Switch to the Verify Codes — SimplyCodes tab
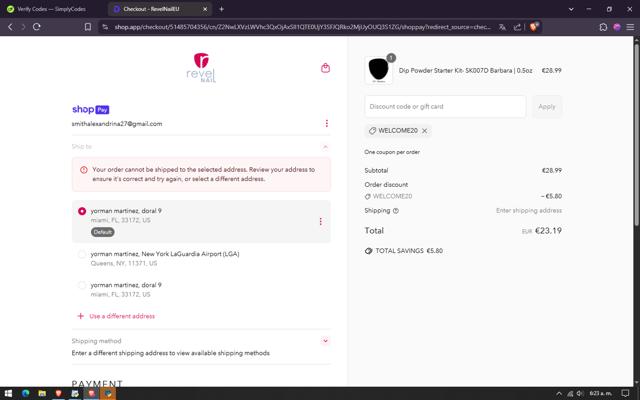This screenshot has width=640, height=400. tap(51, 9)
